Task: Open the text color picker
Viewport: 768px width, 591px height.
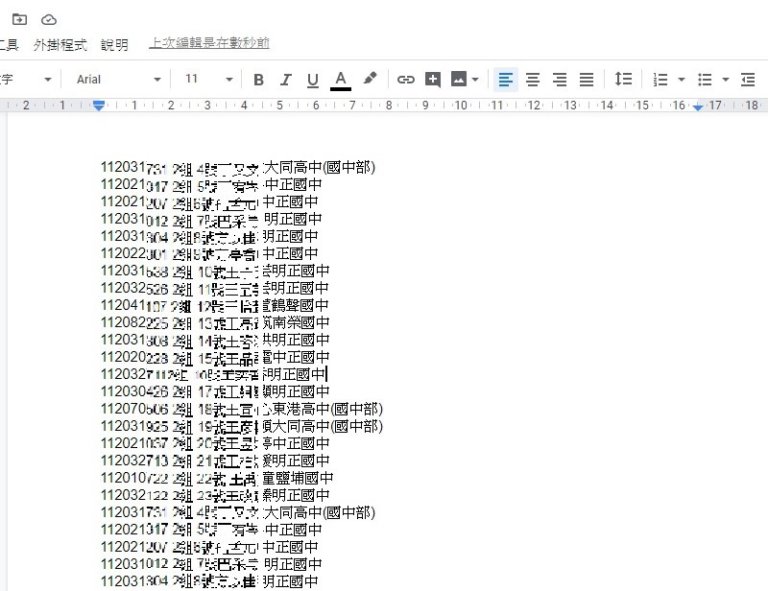Action: 340,80
